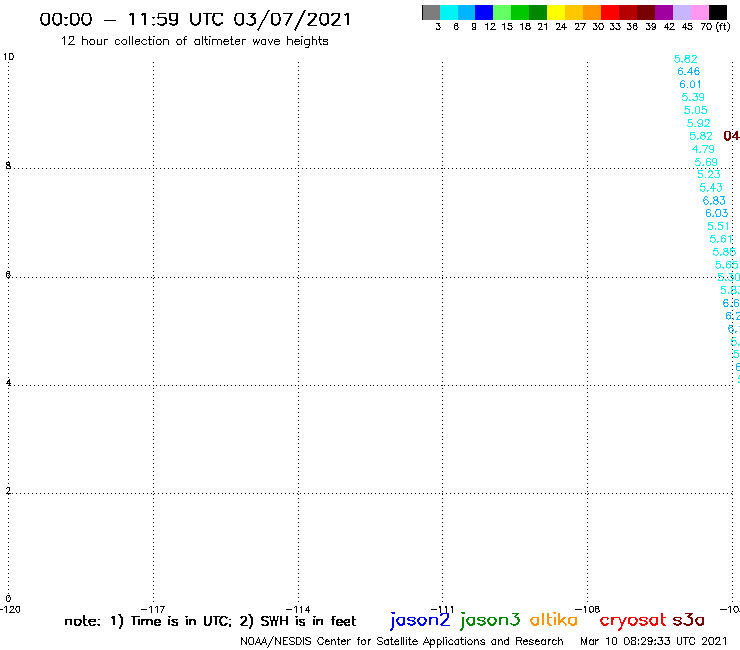Select the longitude label -111
The image size is (740, 650).
tap(442, 609)
